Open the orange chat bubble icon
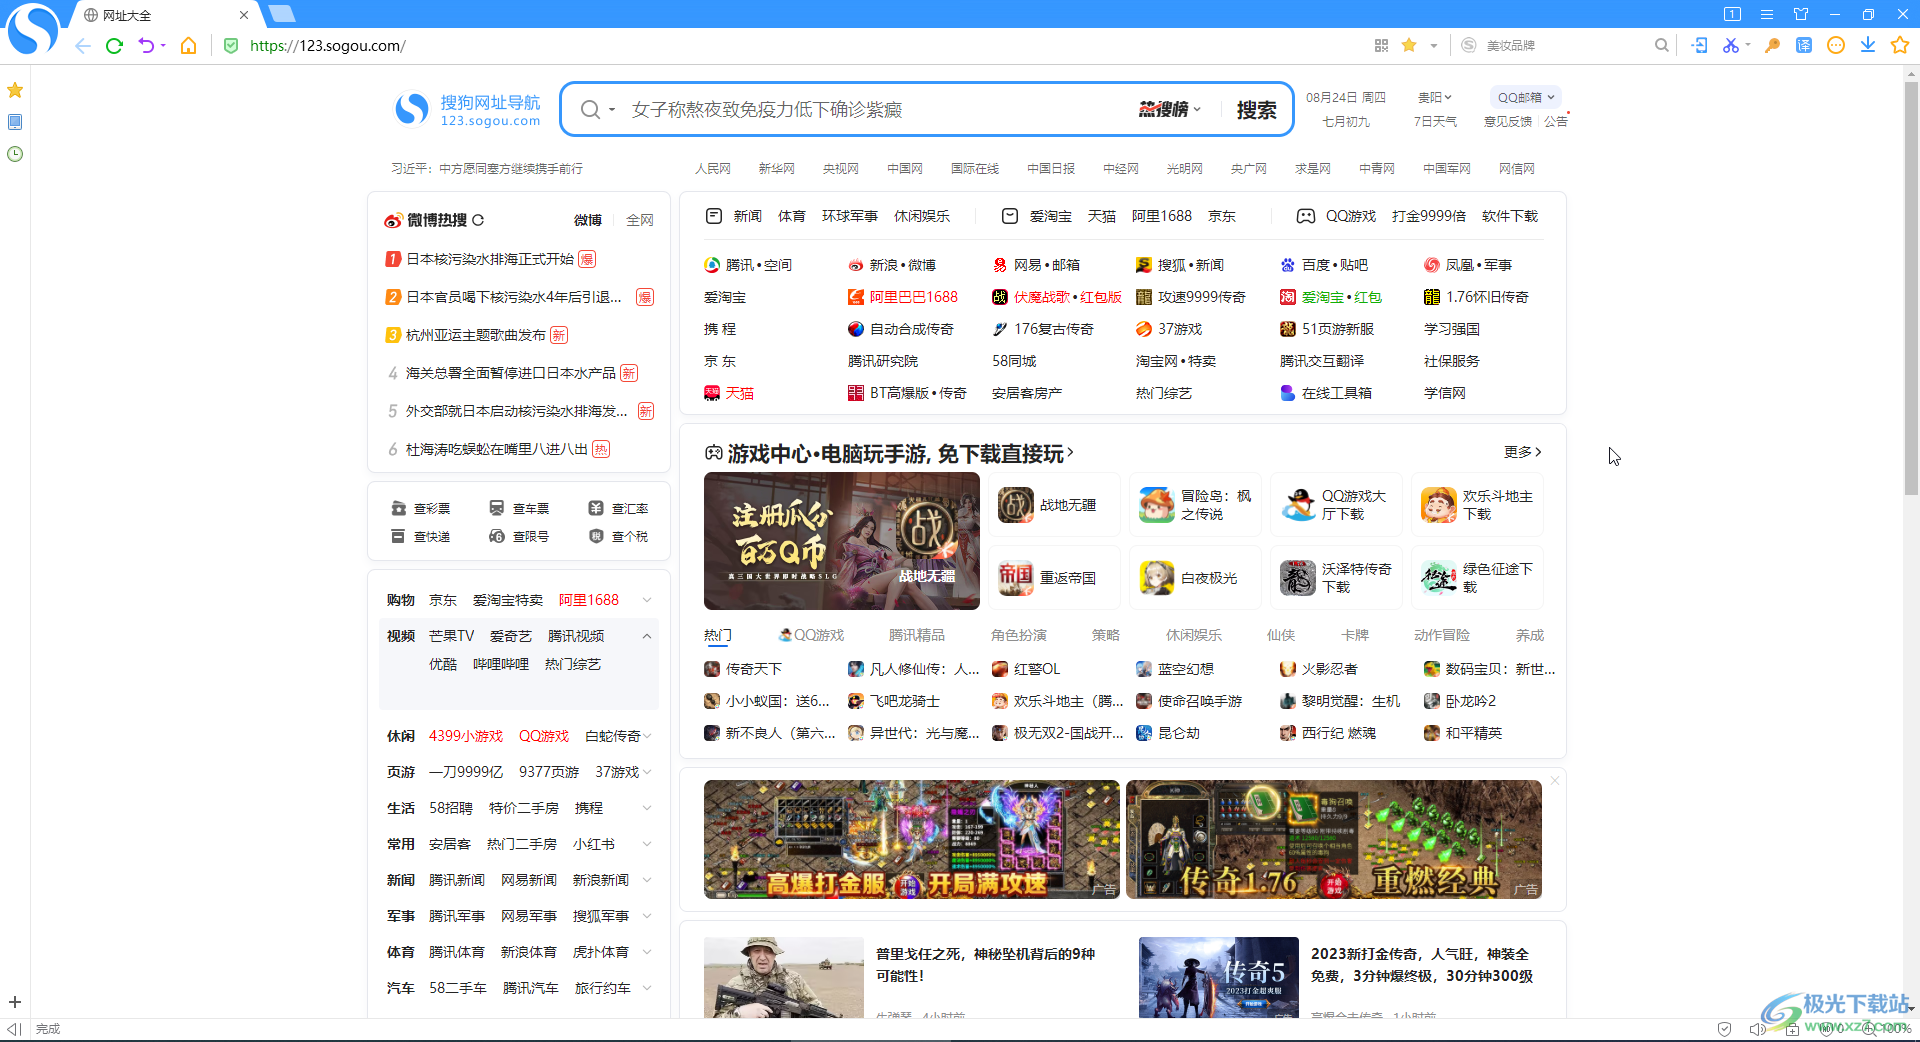Viewport: 1920px width, 1042px height. pos(1836,45)
